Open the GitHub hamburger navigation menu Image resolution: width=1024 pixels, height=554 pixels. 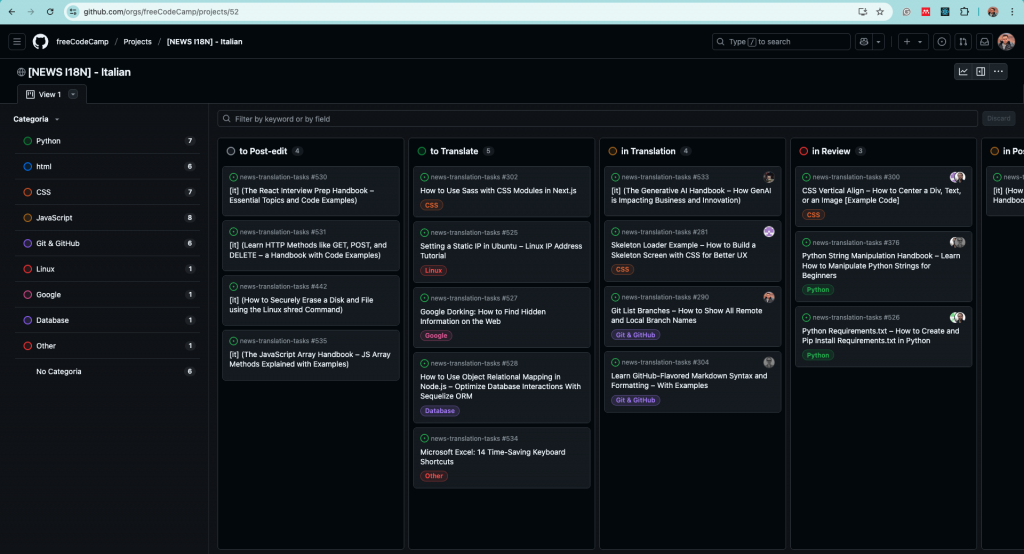(x=17, y=42)
